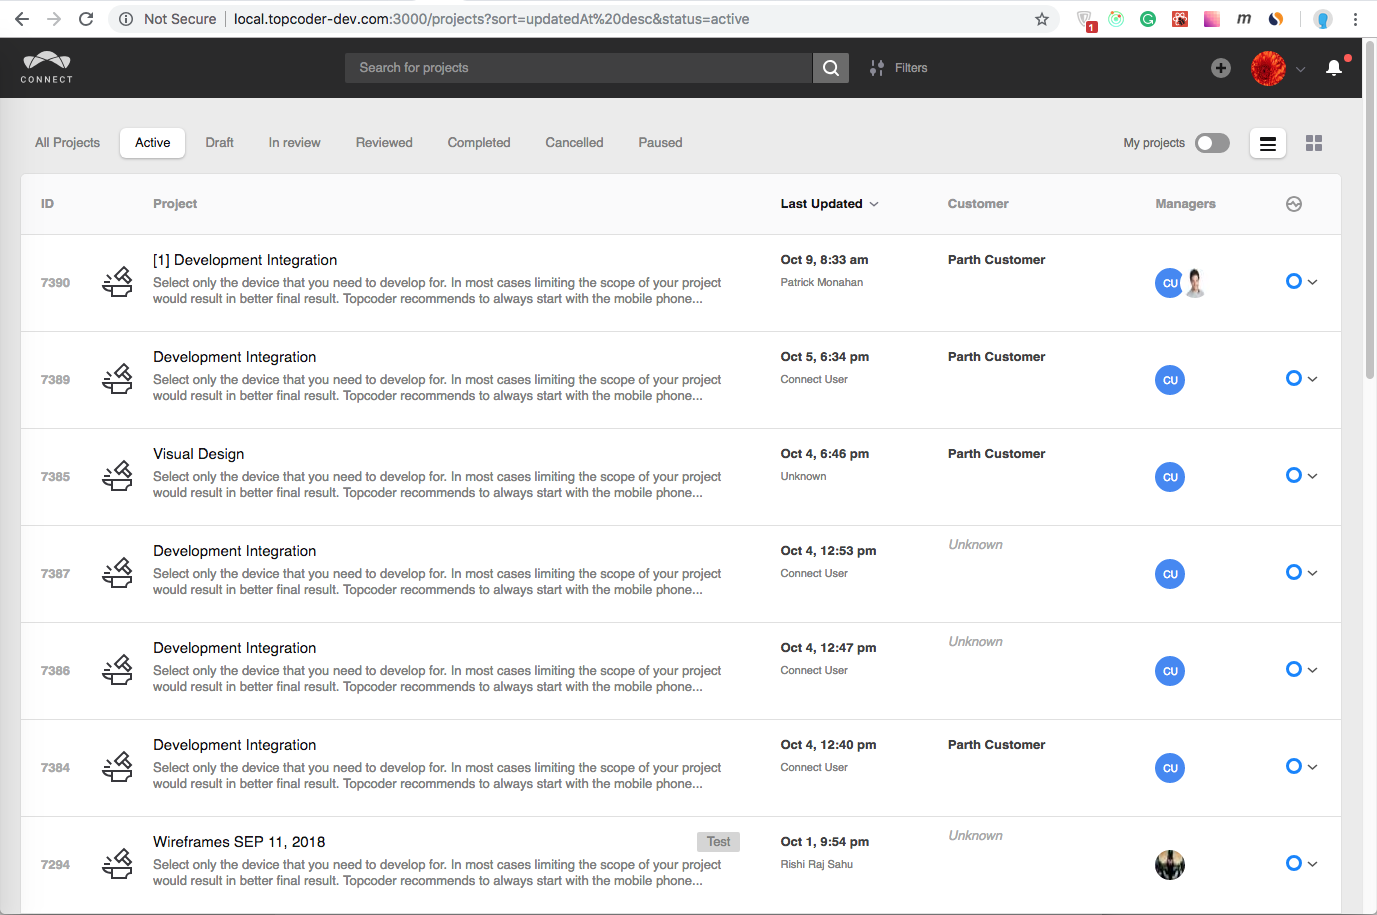Click project ID 7294

(x=55, y=865)
